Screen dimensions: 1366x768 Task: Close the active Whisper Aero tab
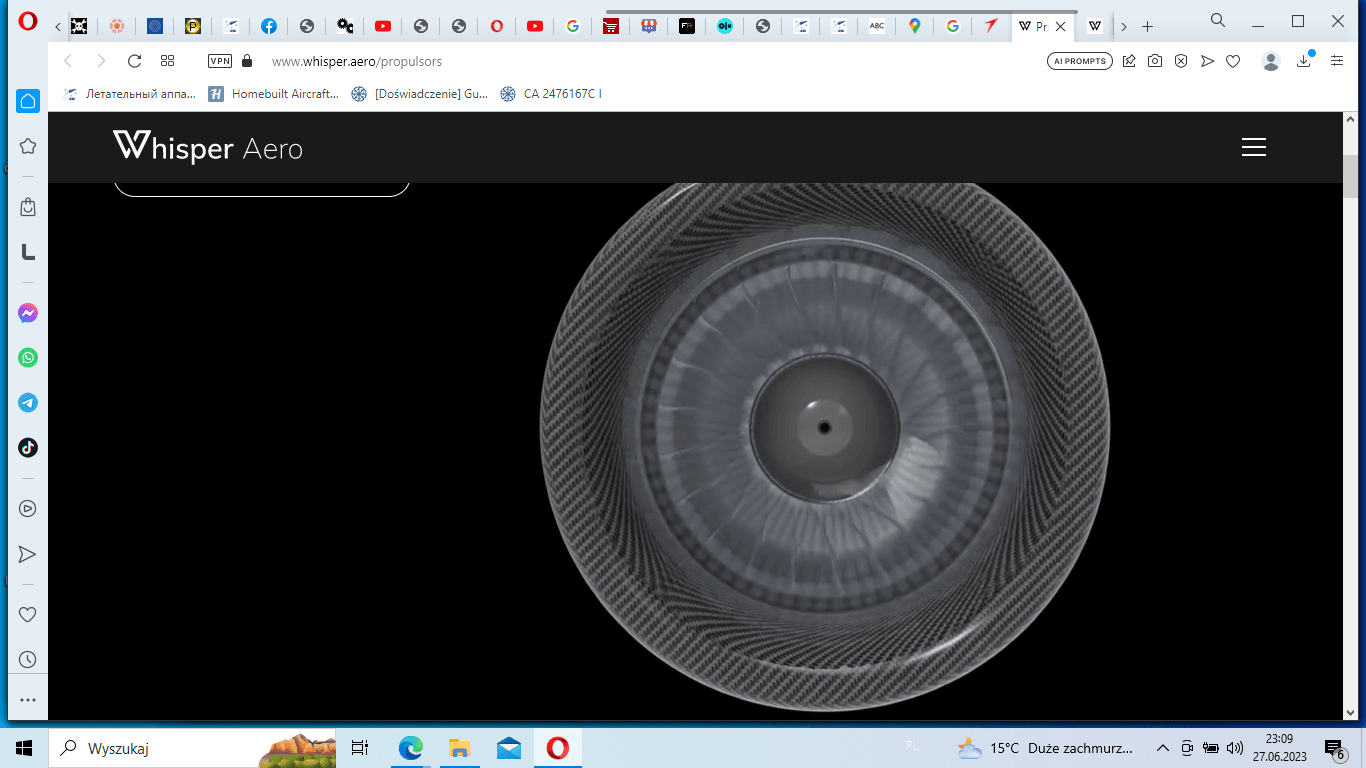(x=1061, y=27)
